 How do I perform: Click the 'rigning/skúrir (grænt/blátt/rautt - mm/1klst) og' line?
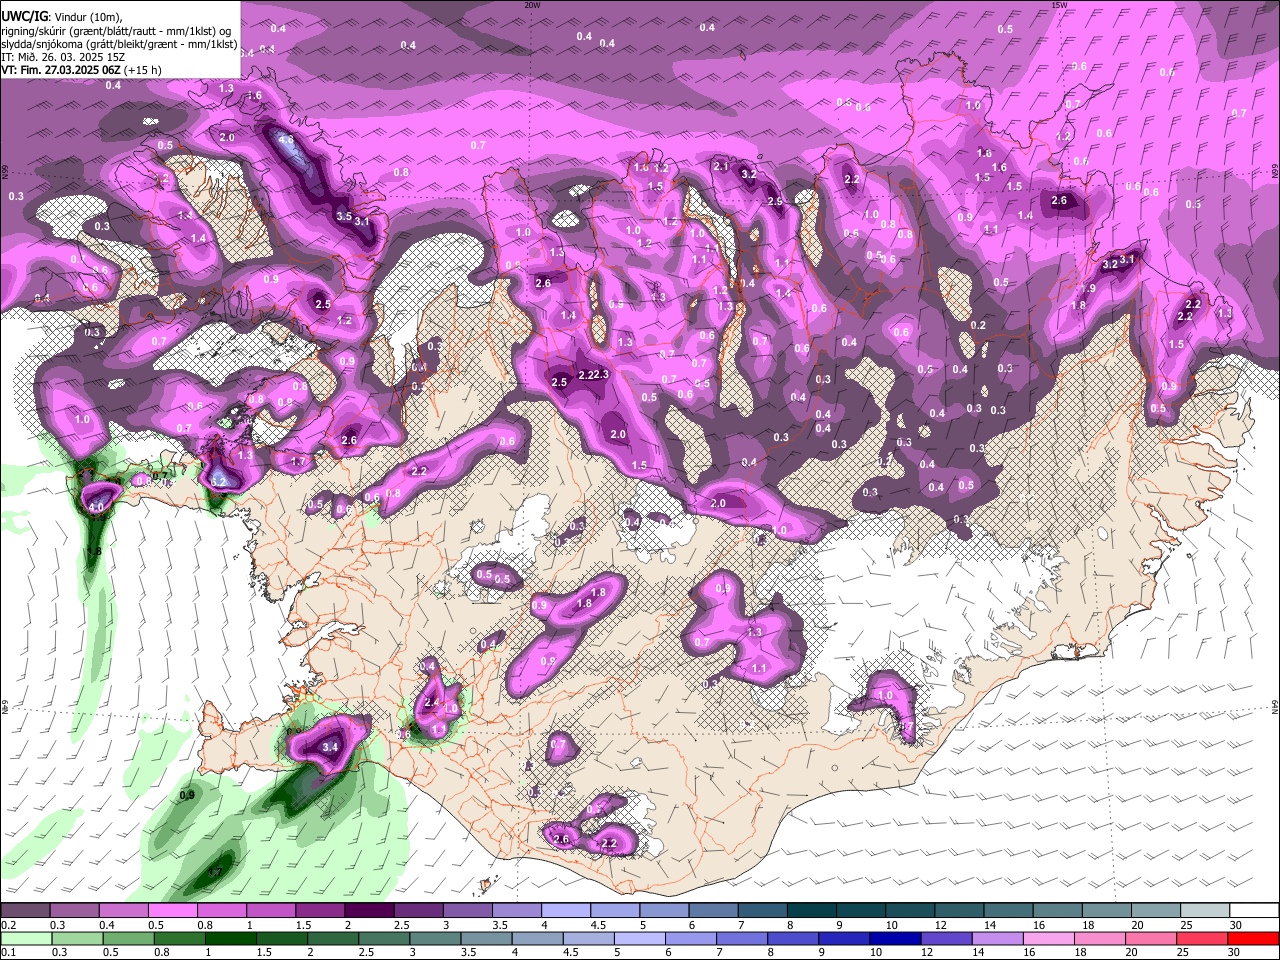(x=116, y=30)
